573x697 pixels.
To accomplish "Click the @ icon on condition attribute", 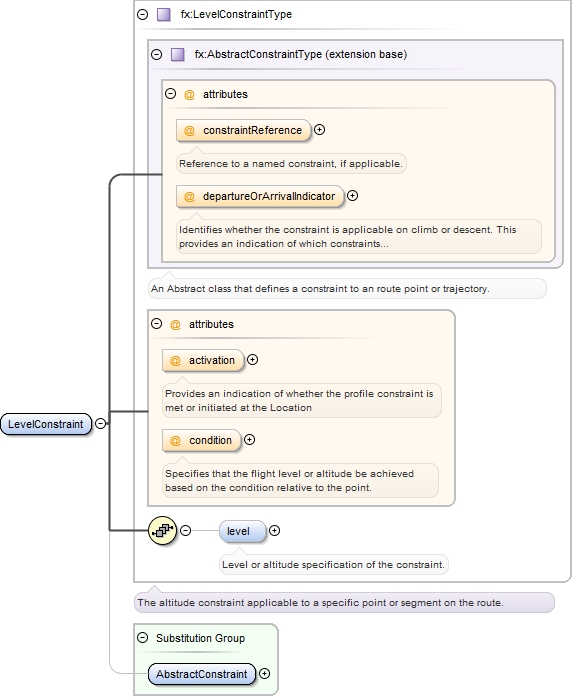I will coord(175,441).
